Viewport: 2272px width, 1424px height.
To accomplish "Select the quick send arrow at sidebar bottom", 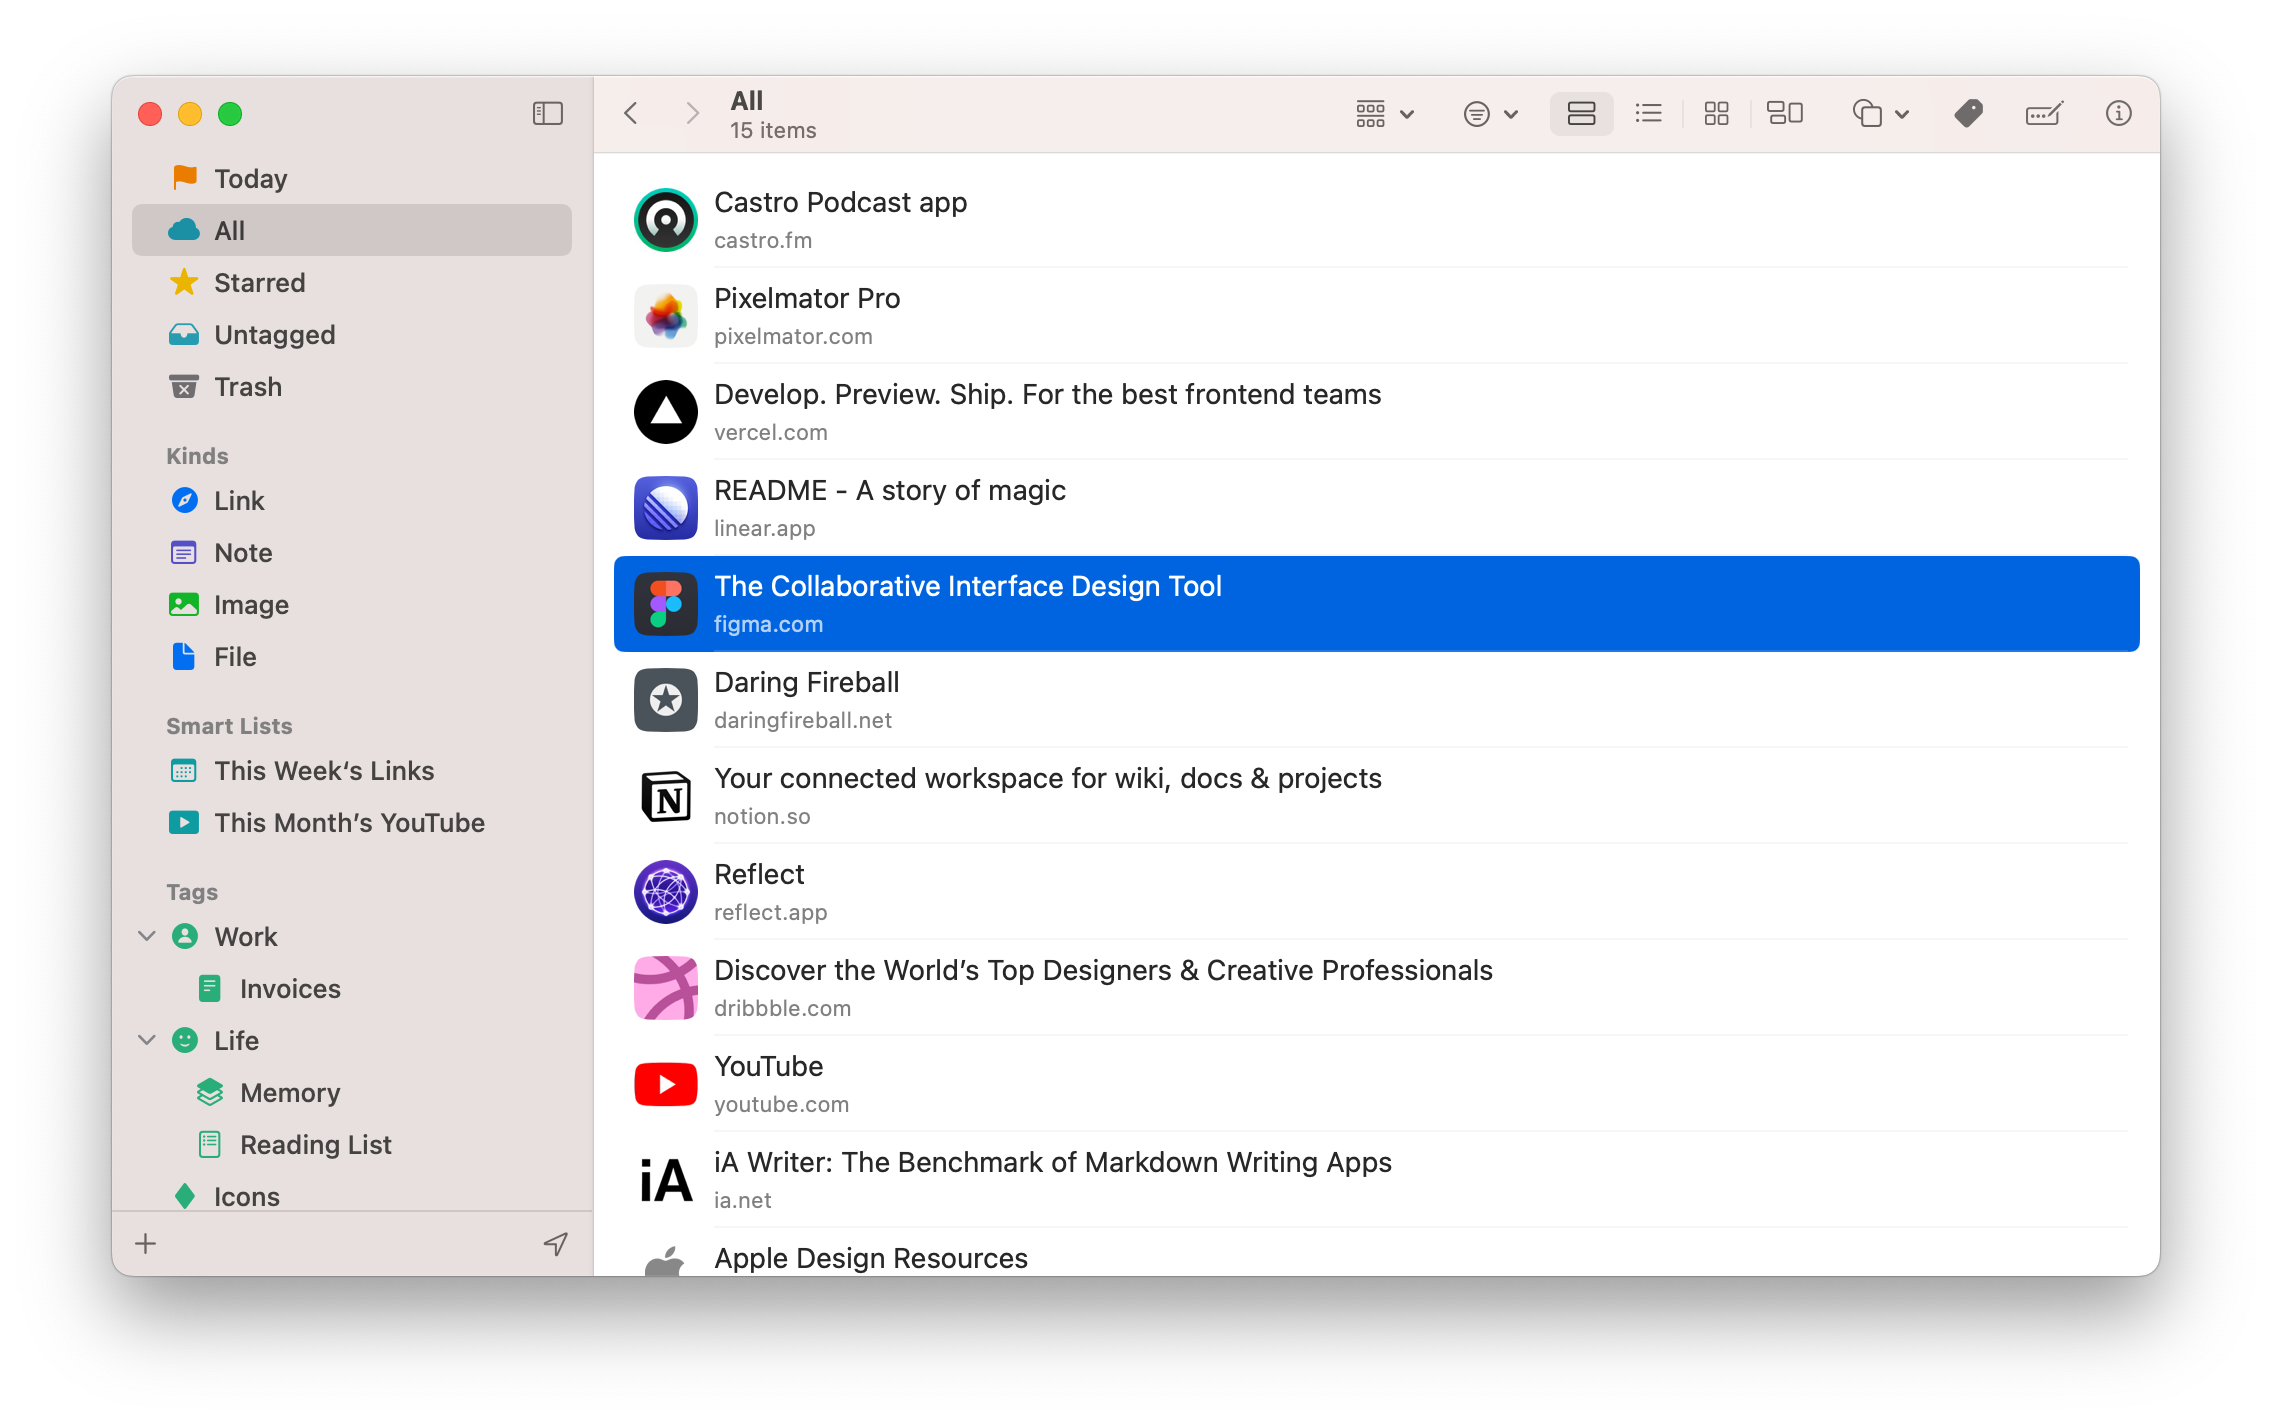I will click(556, 1243).
